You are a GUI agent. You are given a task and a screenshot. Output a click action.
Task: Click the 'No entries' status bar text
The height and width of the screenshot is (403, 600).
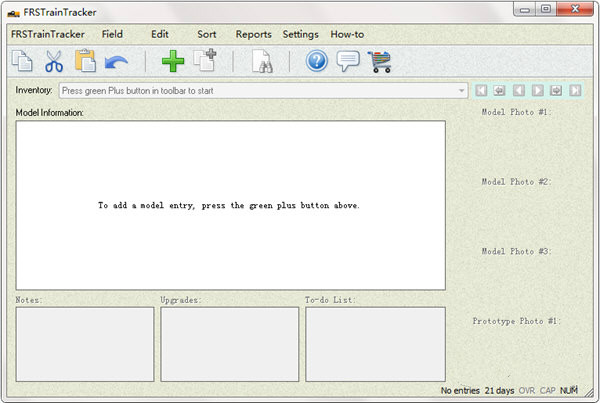(460, 390)
